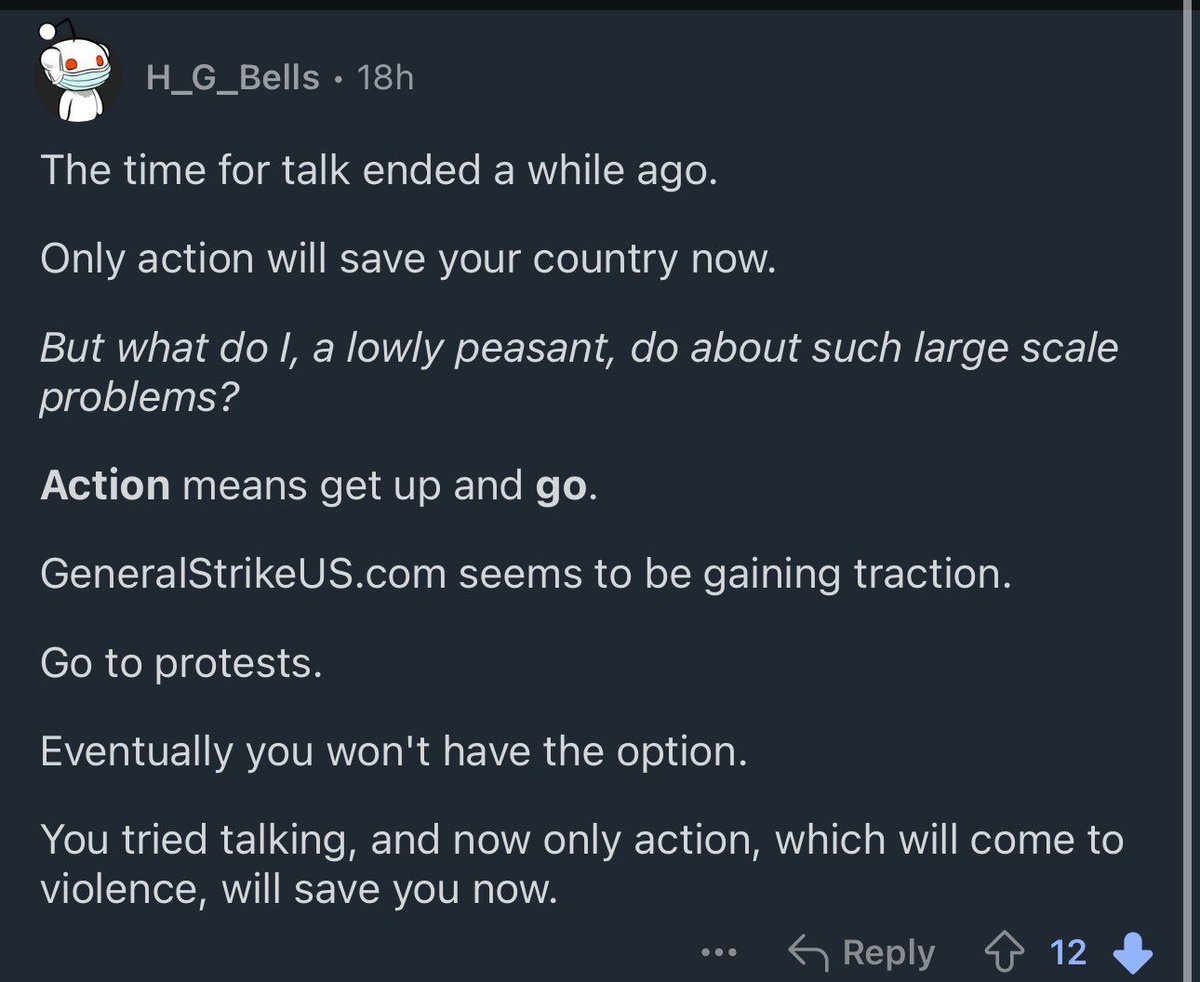Image resolution: width=1200 pixels, height=982 pixels.
Task: Click the bold word Action
Action: coord(105,486)
